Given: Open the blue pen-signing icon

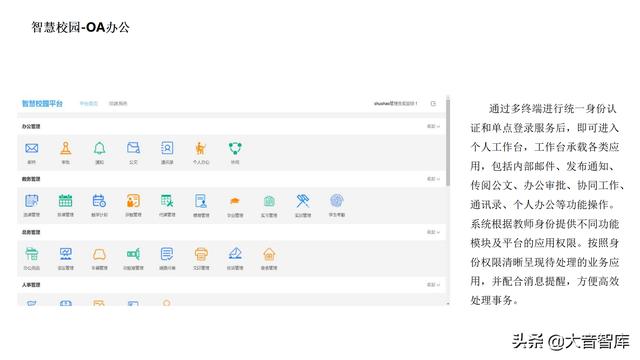Looking at the screenshot, I should pyautogui.click(x=235, y=254).
